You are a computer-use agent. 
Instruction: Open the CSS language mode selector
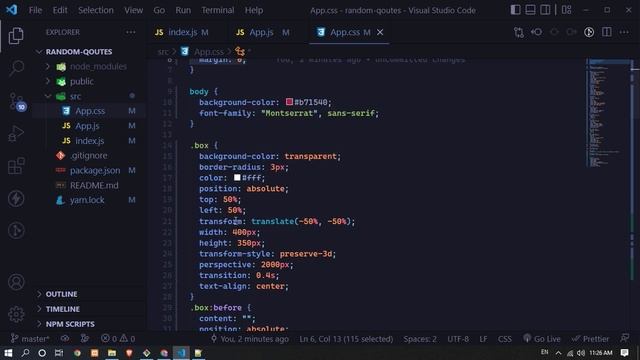[504, 338]
